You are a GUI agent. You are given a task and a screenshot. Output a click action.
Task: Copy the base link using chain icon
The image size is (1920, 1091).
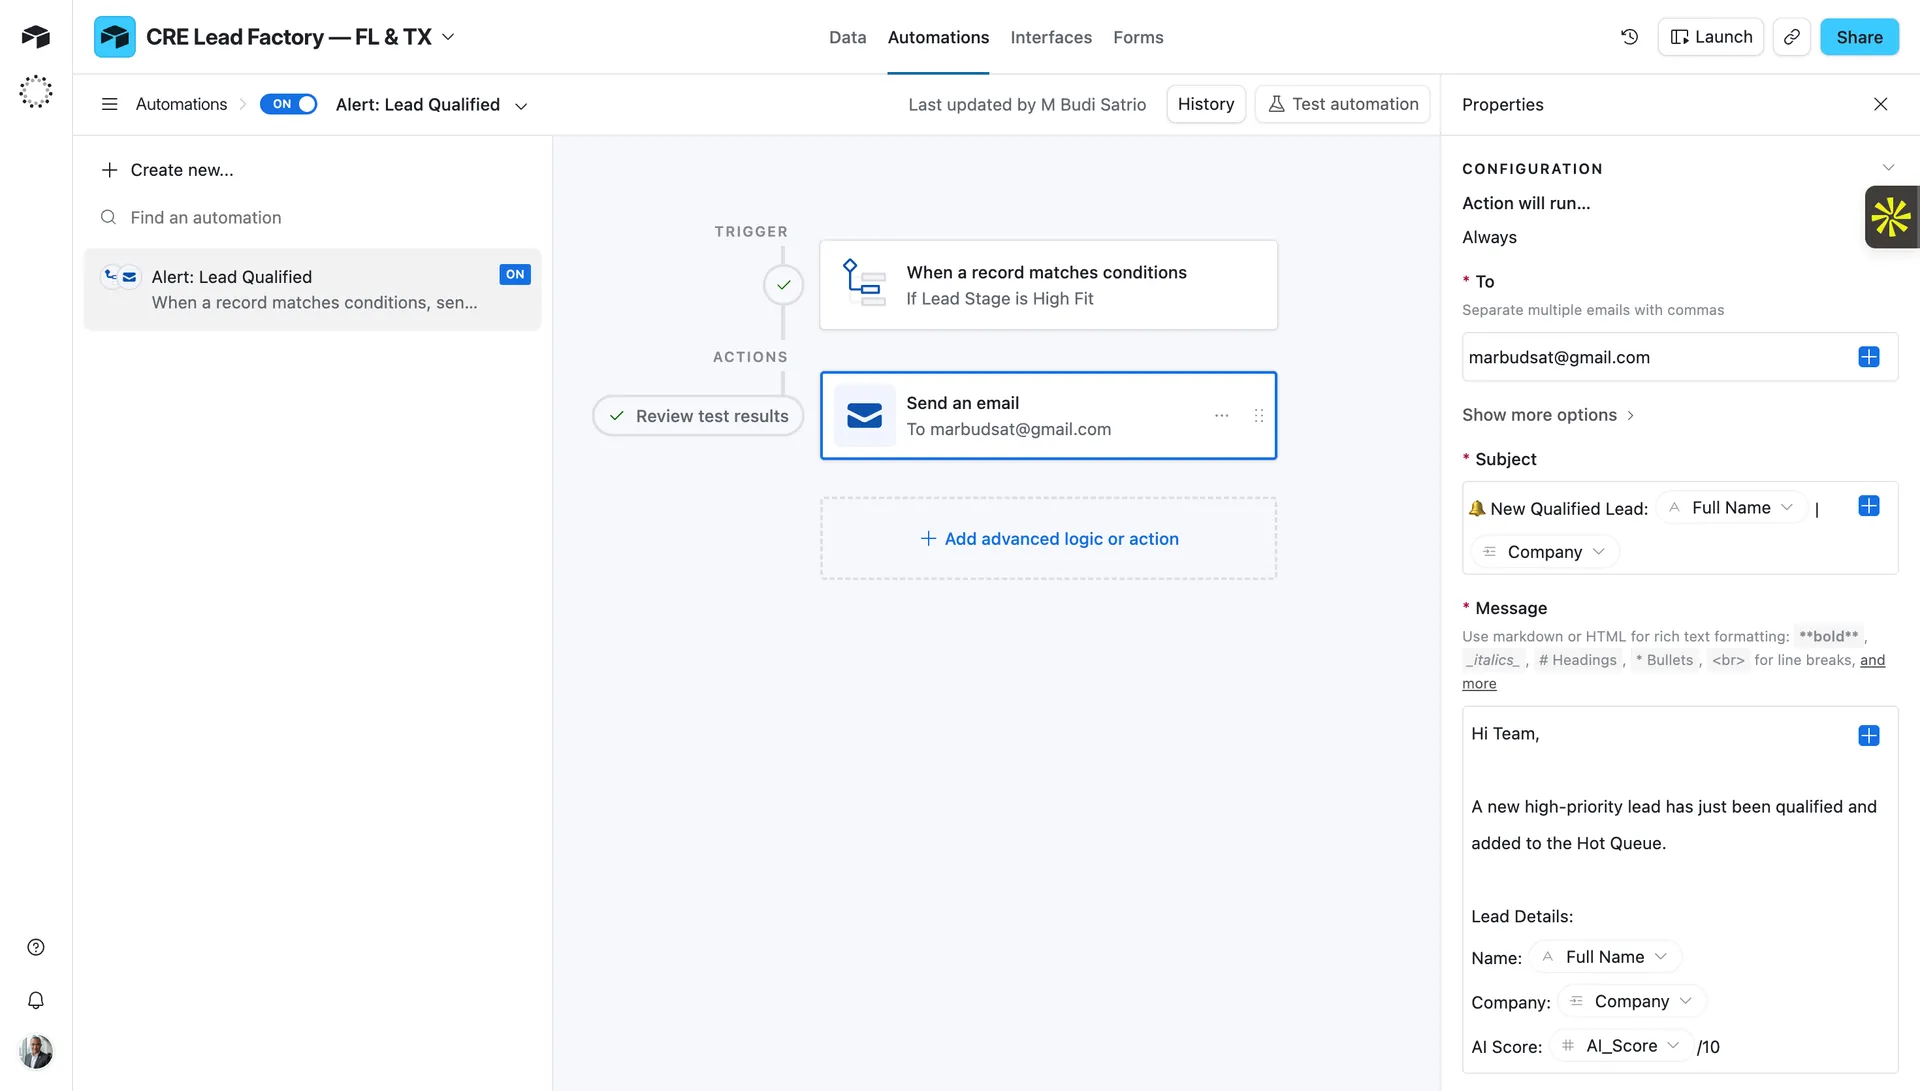point(1791,36)
